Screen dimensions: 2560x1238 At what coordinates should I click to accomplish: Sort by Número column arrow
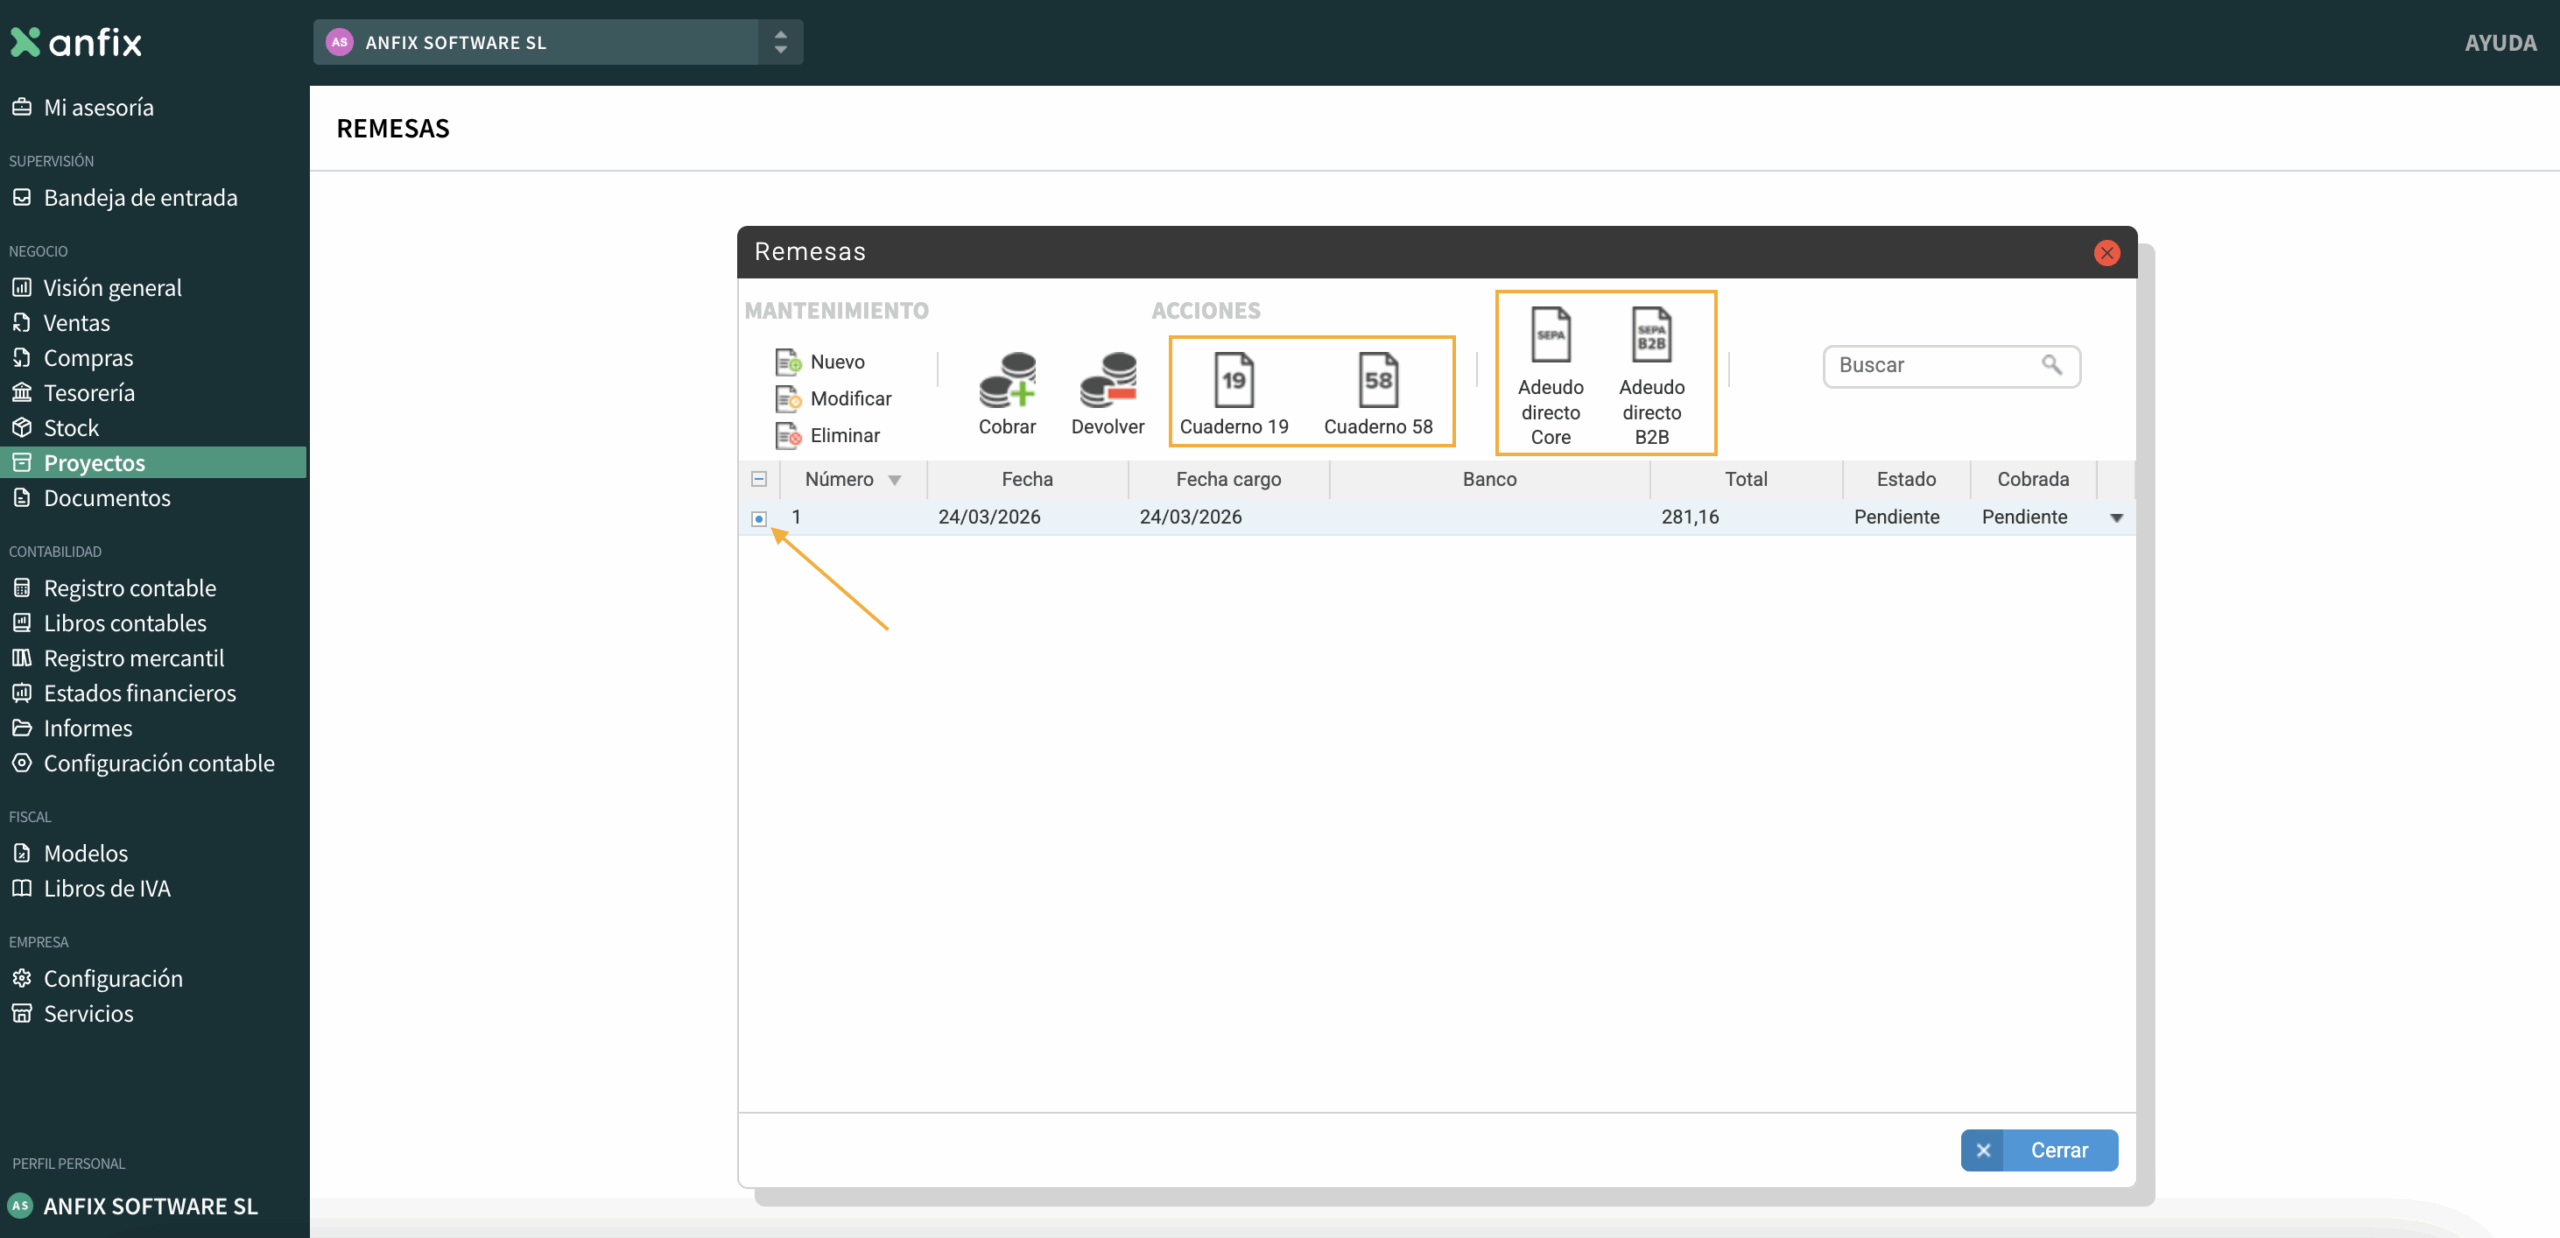coord(895,480)
